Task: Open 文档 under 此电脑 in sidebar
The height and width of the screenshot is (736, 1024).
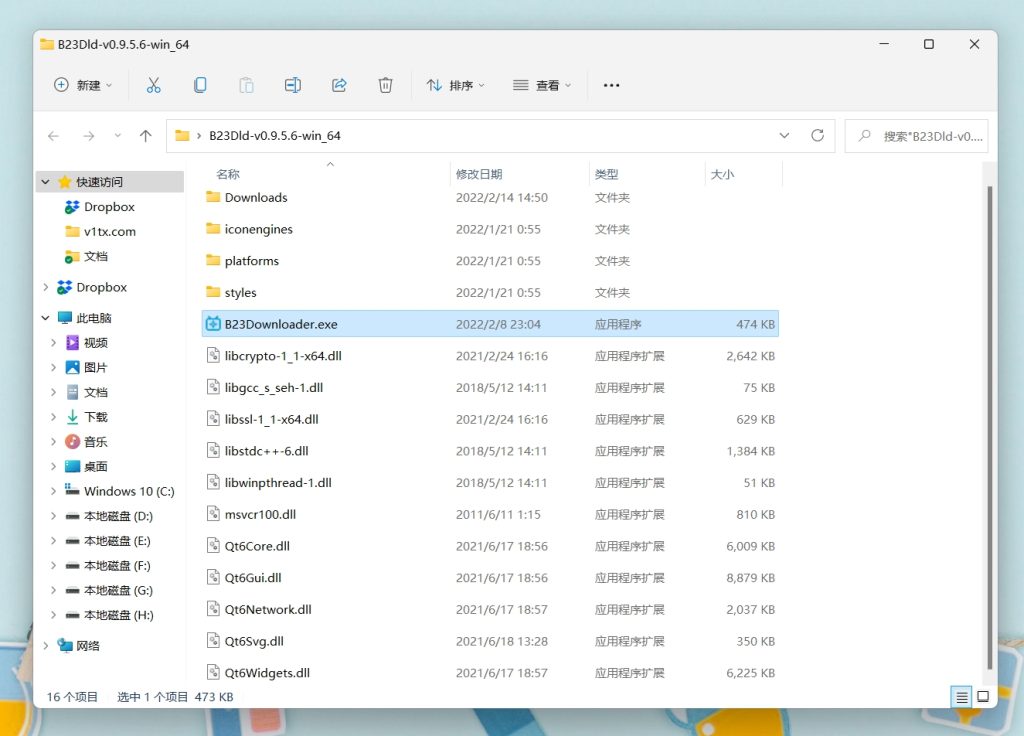Action: pos(95,392)
